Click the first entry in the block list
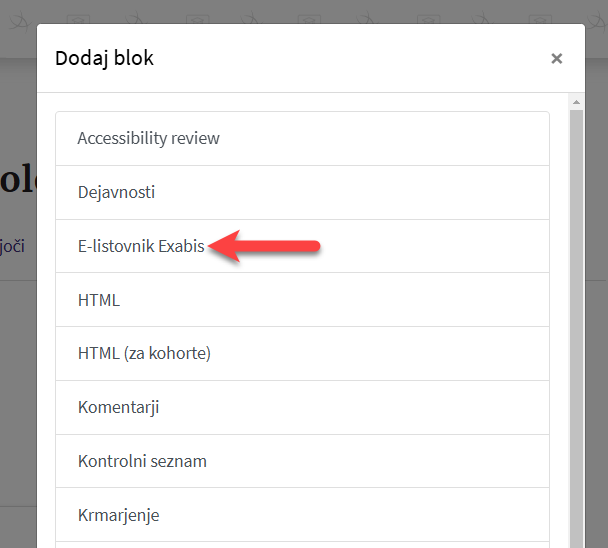This screenshot has width=608, height=548. (302, 138)
